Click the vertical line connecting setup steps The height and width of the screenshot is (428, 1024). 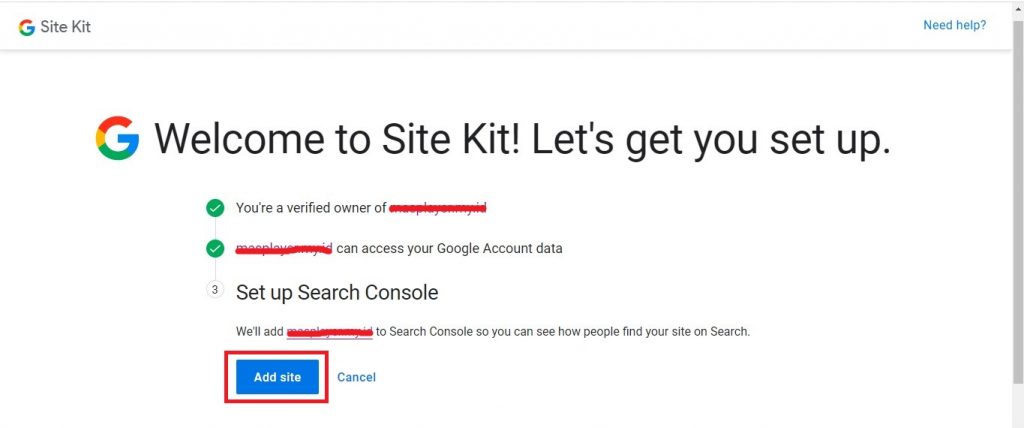coord(215,269)
